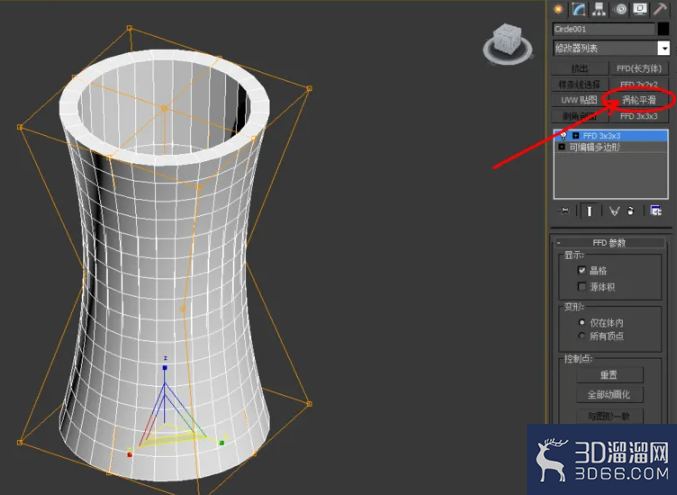Click the 与图形一致 conform to shape button
The image size is (677, 495).
pyautogui.click(x=610, y=416)
